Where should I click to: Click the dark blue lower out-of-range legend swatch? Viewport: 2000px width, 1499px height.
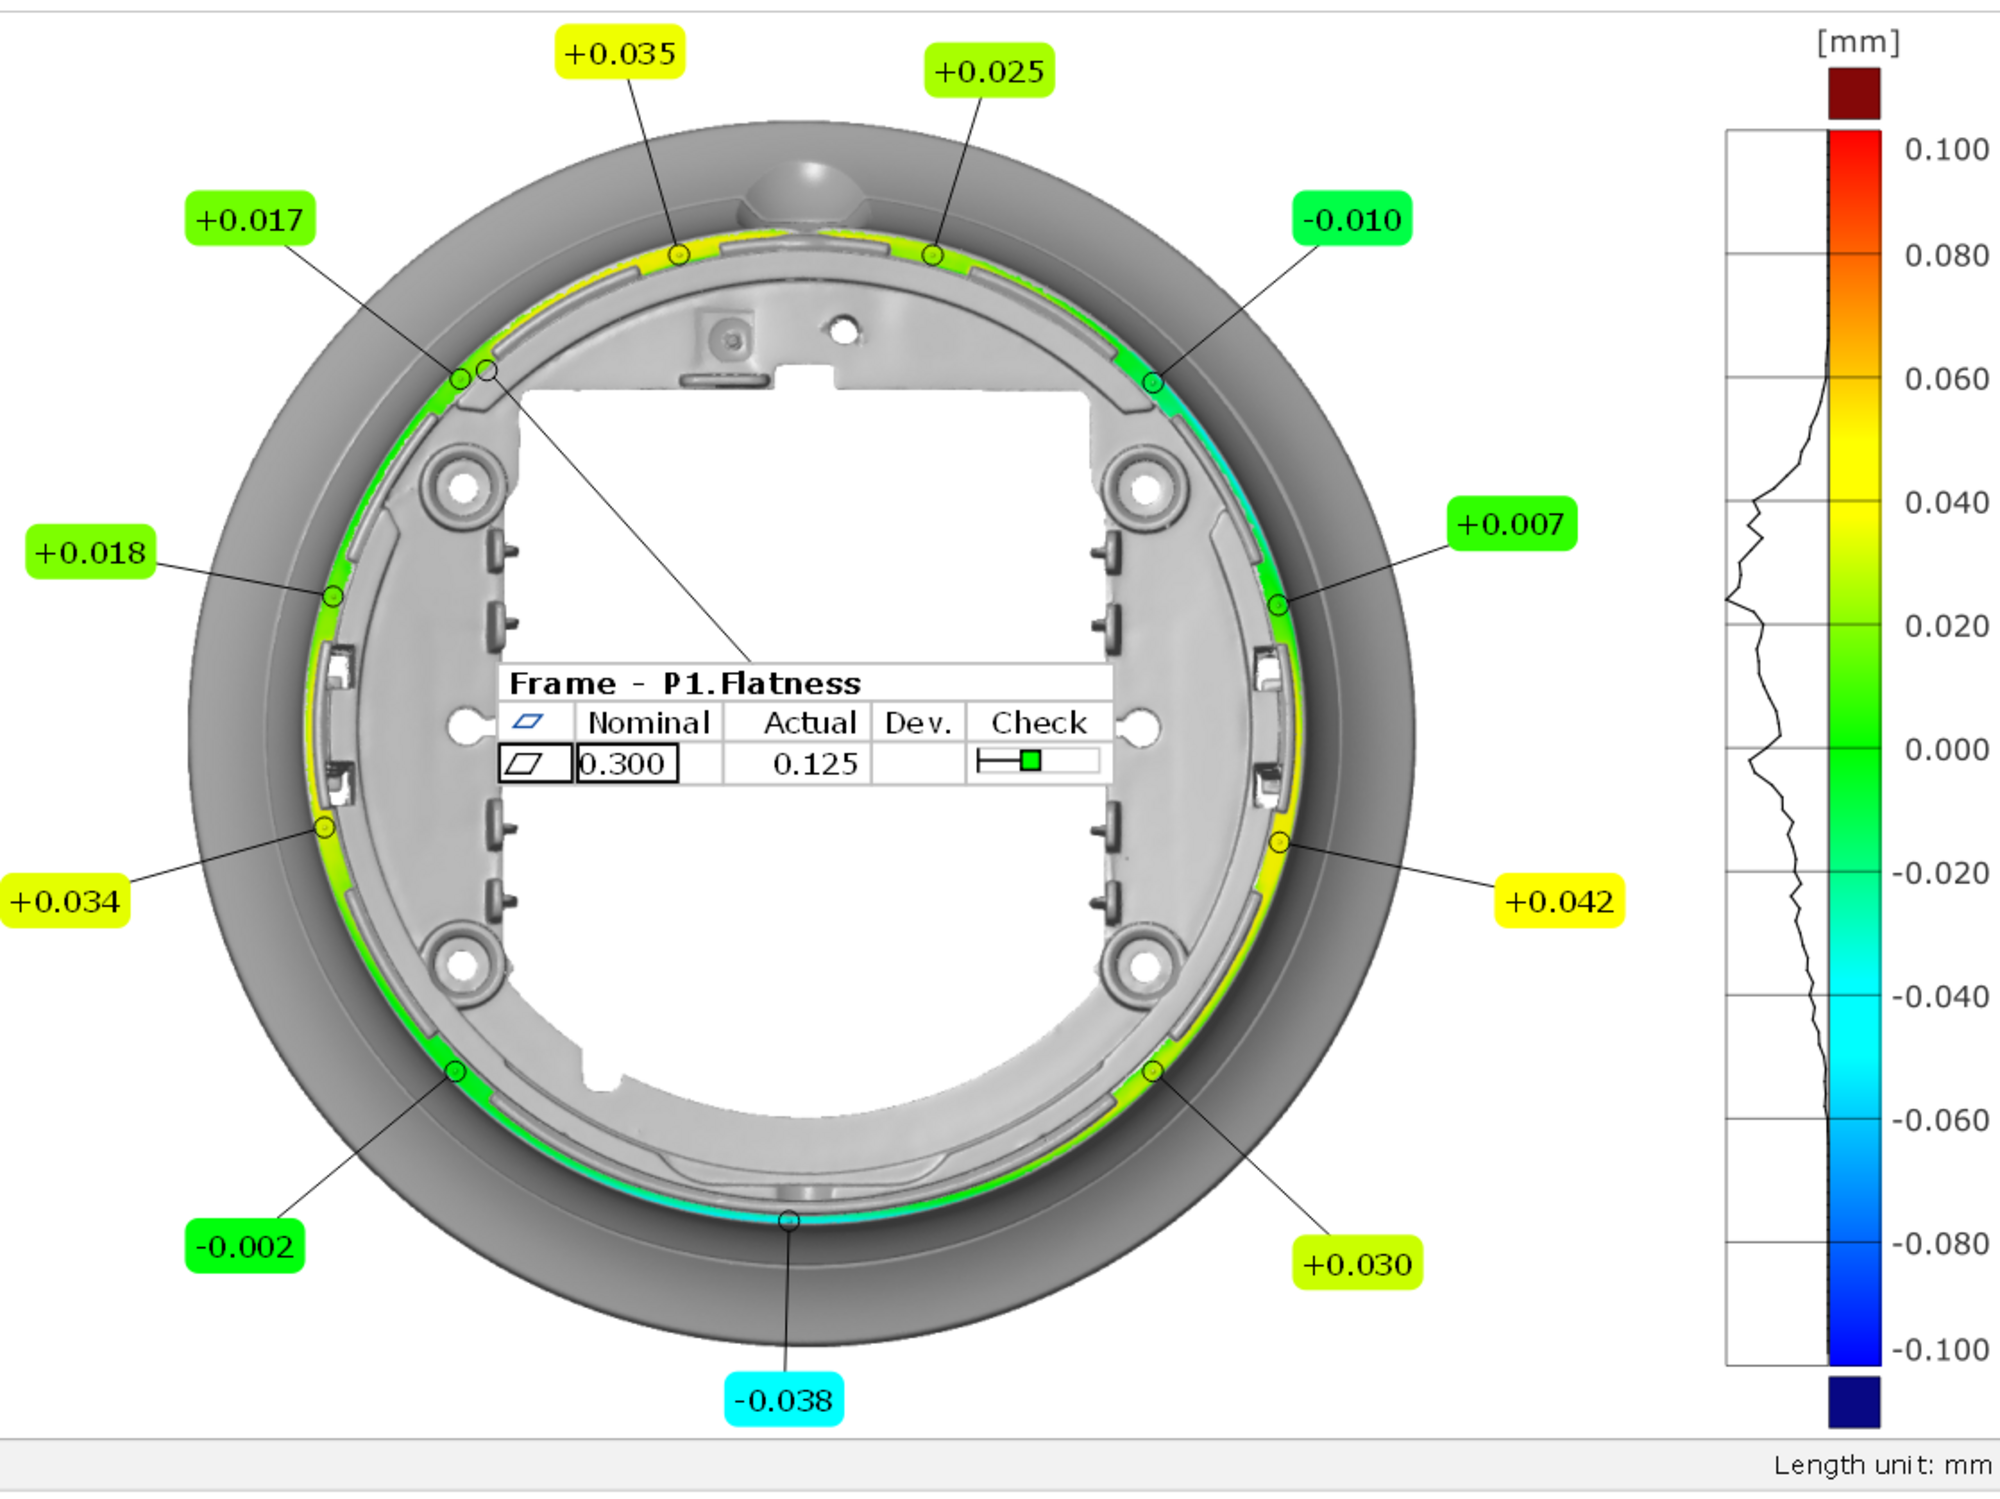[1854, 1401]
